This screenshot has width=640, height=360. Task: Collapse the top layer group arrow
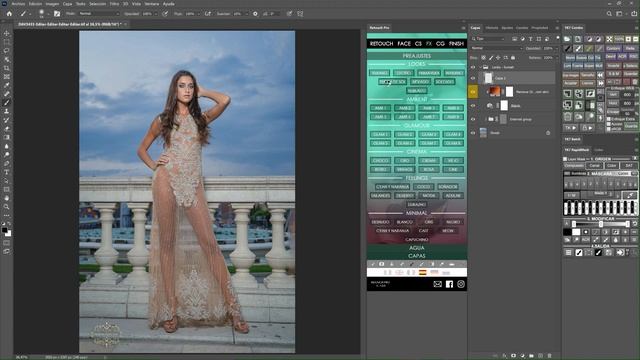[x=480, y=67]
